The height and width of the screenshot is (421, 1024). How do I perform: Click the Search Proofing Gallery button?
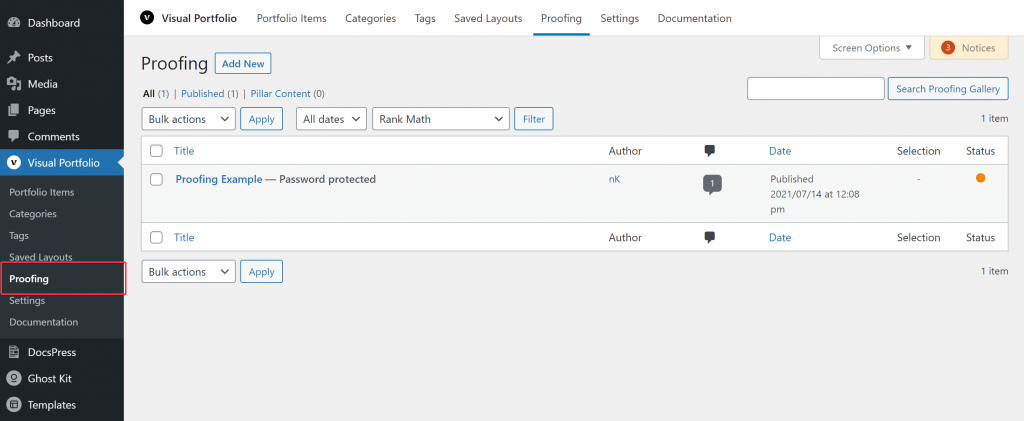[948, 89]
